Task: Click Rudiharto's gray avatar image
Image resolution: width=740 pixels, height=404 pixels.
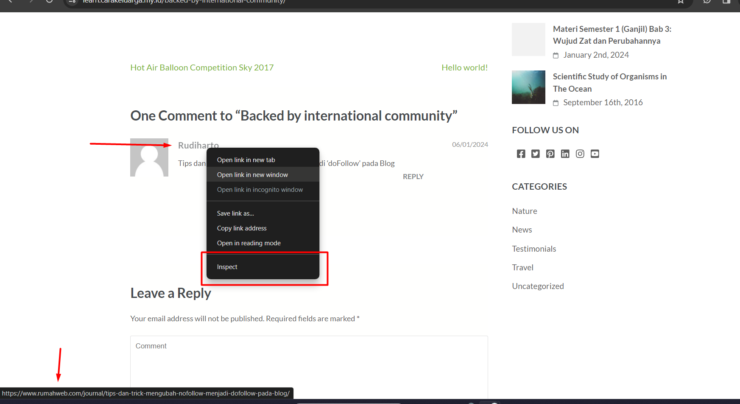Action: [149, 158]
